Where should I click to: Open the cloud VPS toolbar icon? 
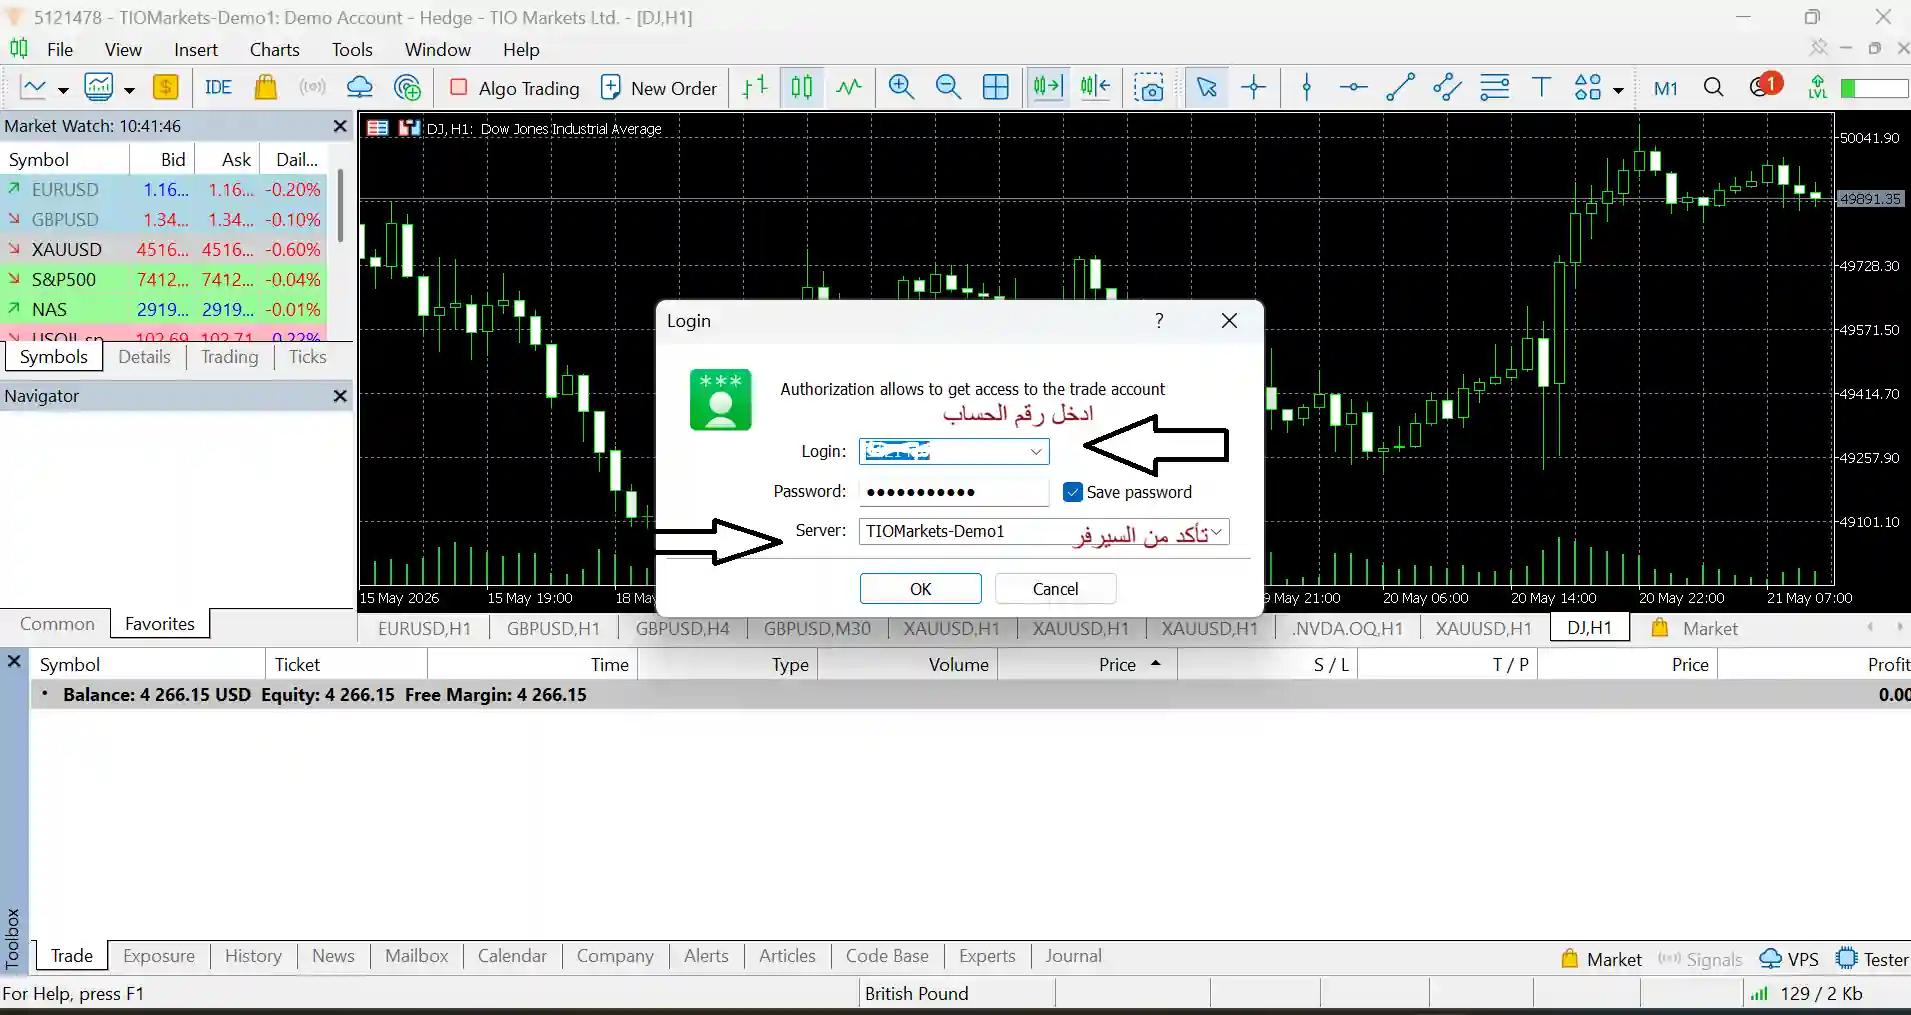point(359,88)
